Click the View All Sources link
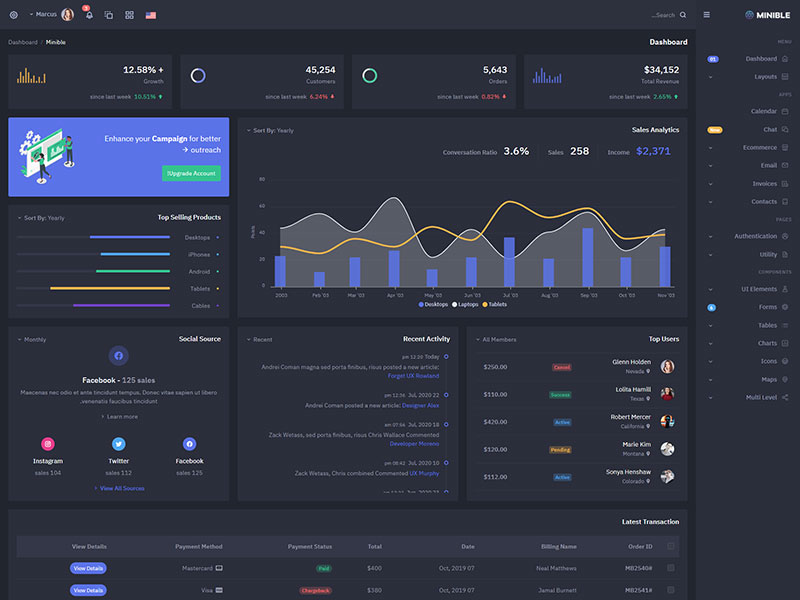Image resolution: width=800 pixels, height=600 pixels. coord(121,488)
